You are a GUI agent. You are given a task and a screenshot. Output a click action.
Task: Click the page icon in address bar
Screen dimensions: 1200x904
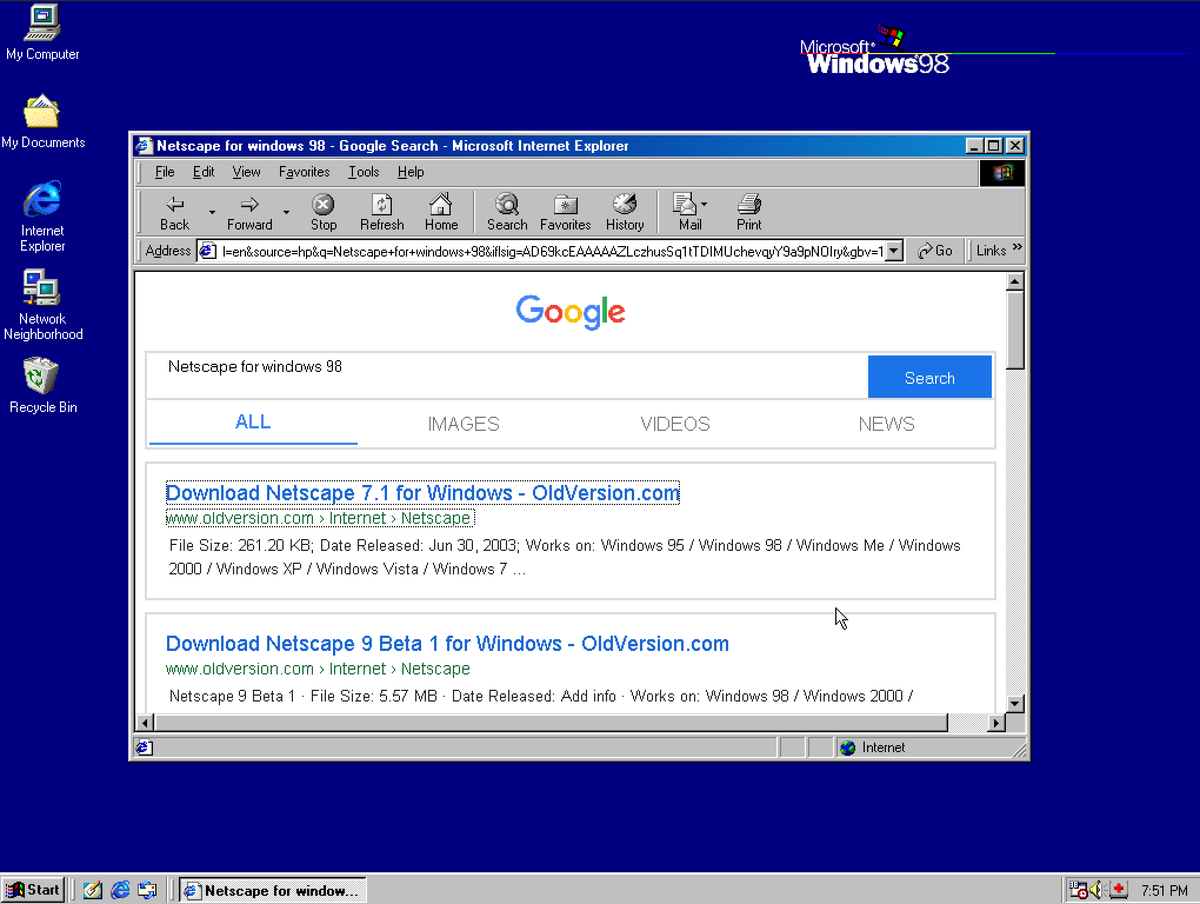pyautogui.click(x=208, y=251)
